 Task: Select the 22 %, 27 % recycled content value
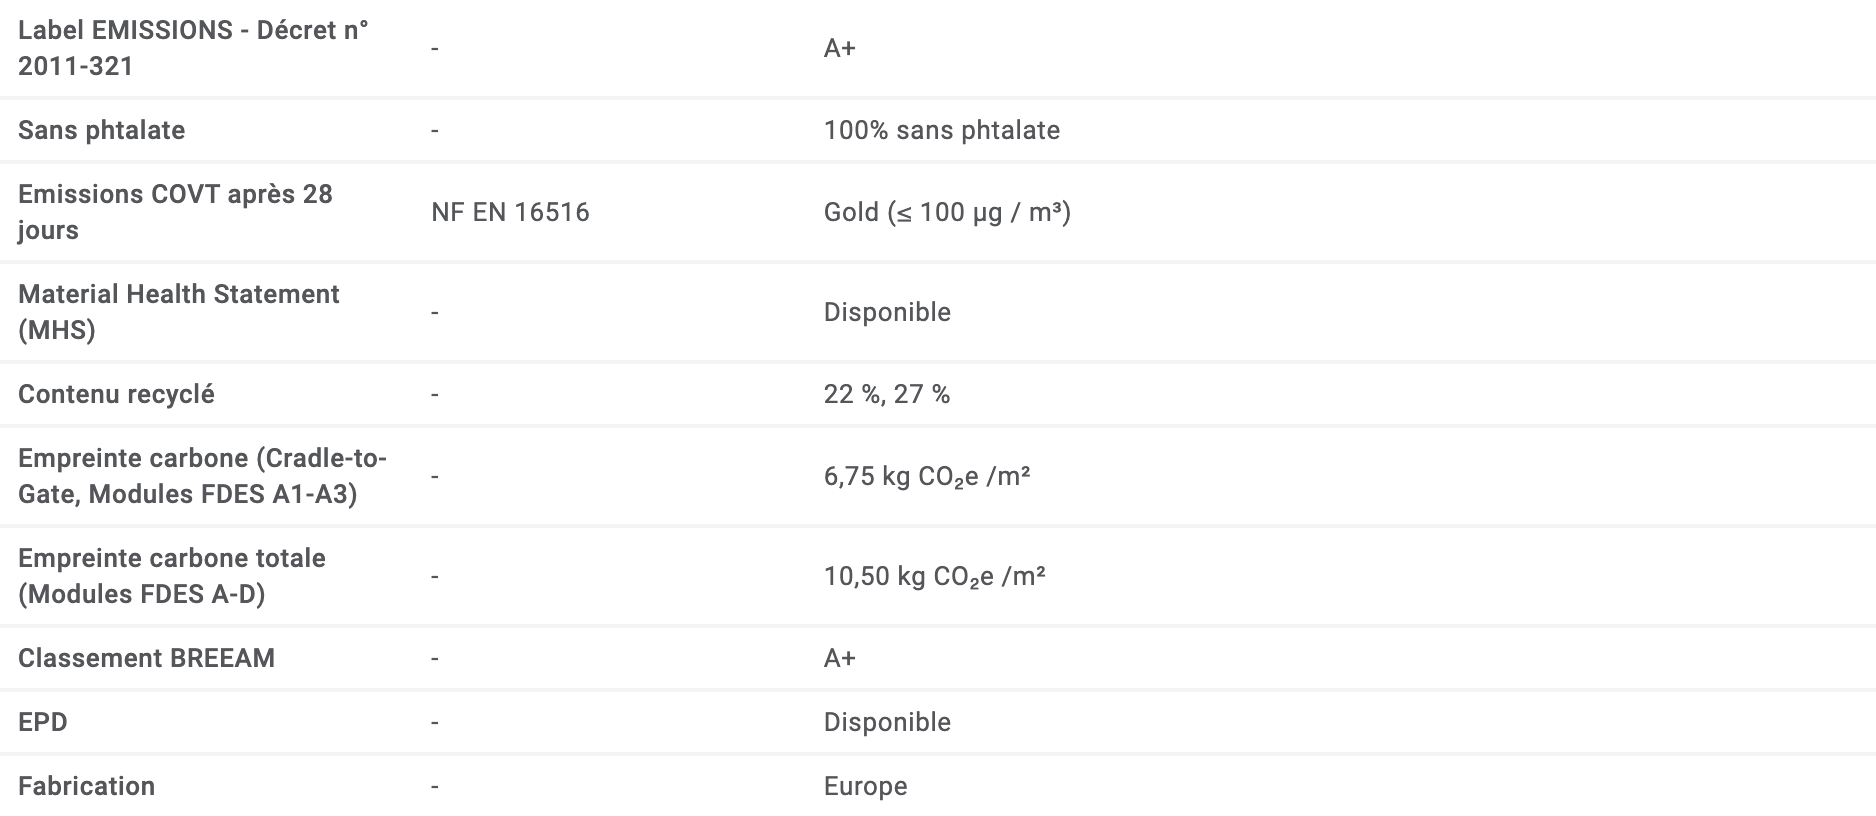[x=886, y=394]
